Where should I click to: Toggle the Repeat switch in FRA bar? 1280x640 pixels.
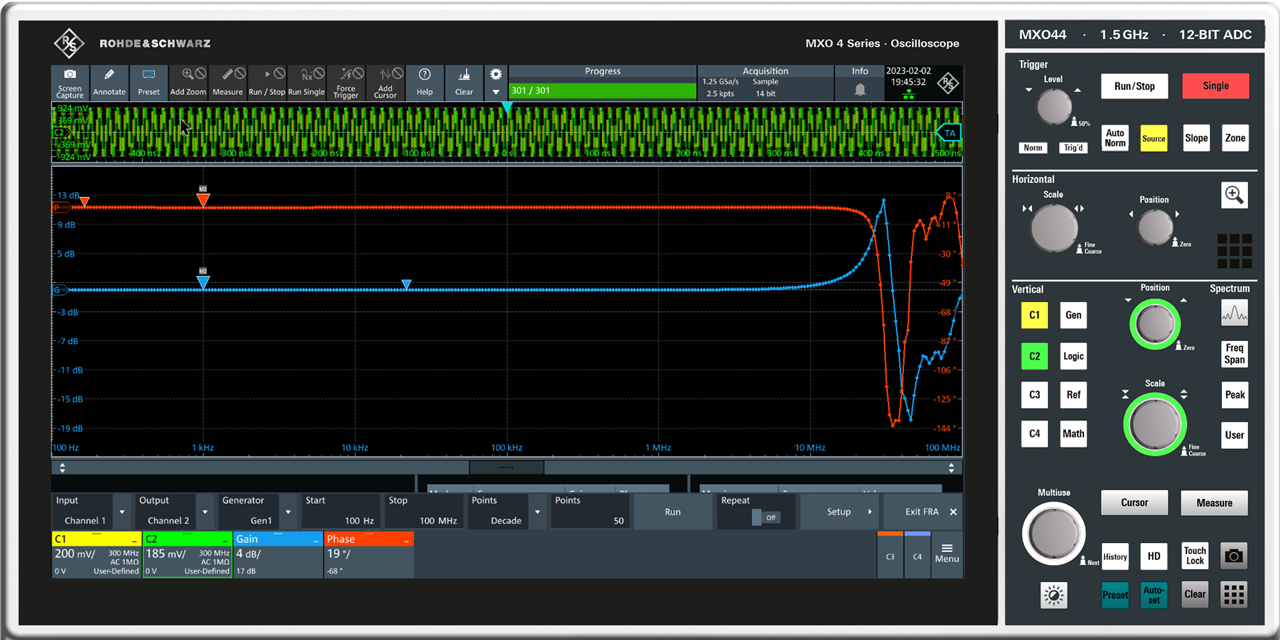click(x=764, y=518)
